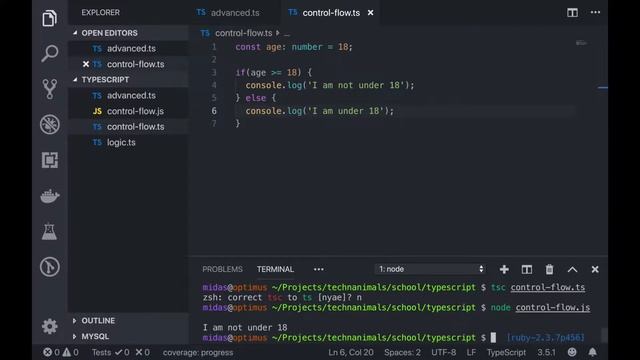Create a new terminal with plus icon
The height and width of the screenshot is (360, 640).
[x=504, y=269]
